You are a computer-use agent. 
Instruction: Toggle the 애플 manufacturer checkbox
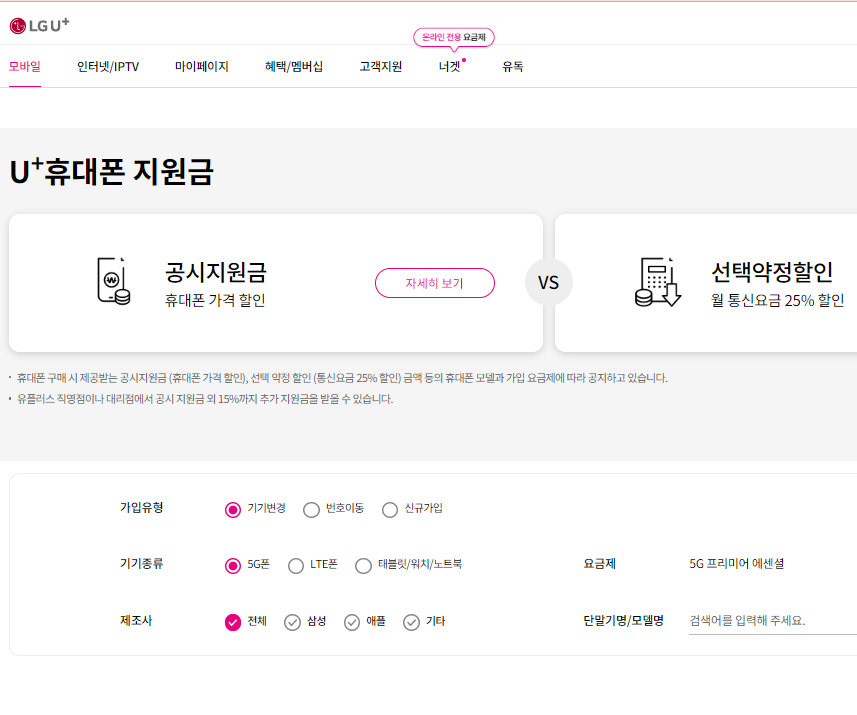pyautogui.click(x=351, y=622)
